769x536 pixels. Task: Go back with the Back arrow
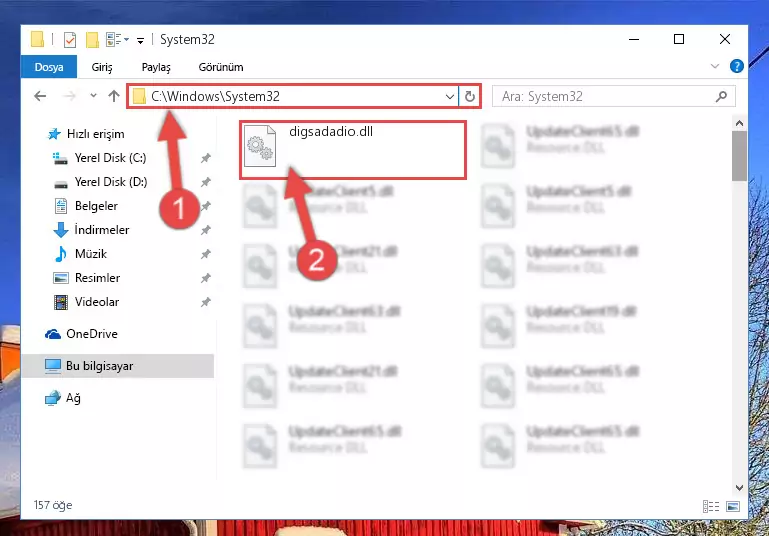point(40,96)
